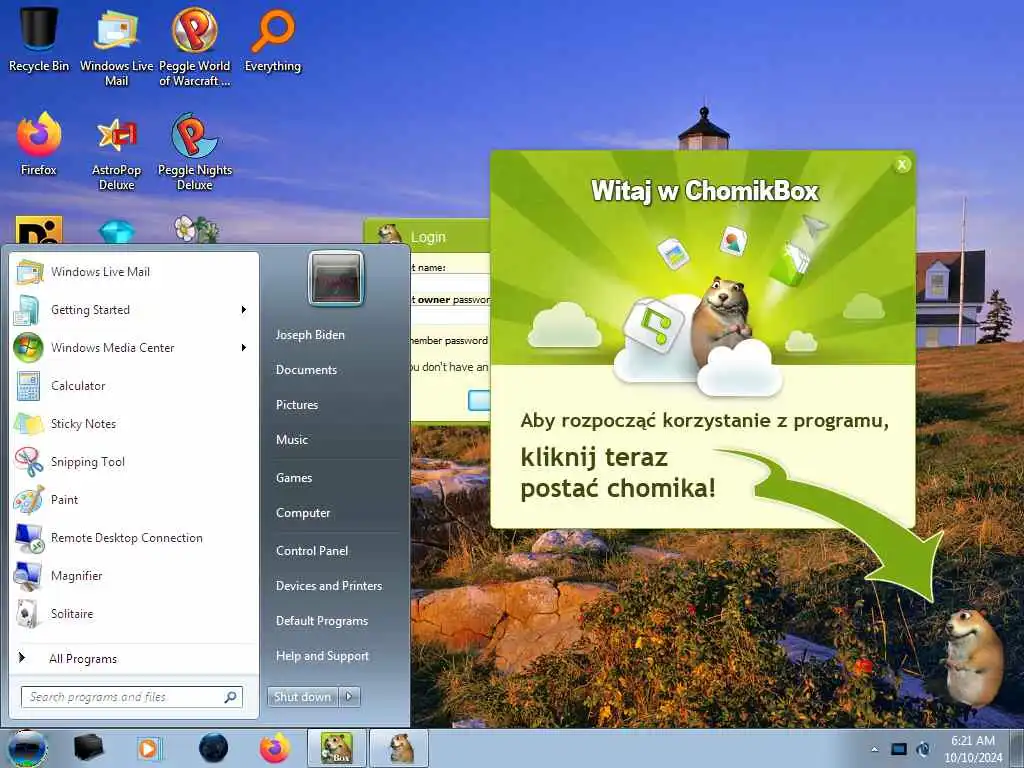Open the taskbar clock and date
The height and width of the screenshot is (768, 1024).
click(973, 749)
